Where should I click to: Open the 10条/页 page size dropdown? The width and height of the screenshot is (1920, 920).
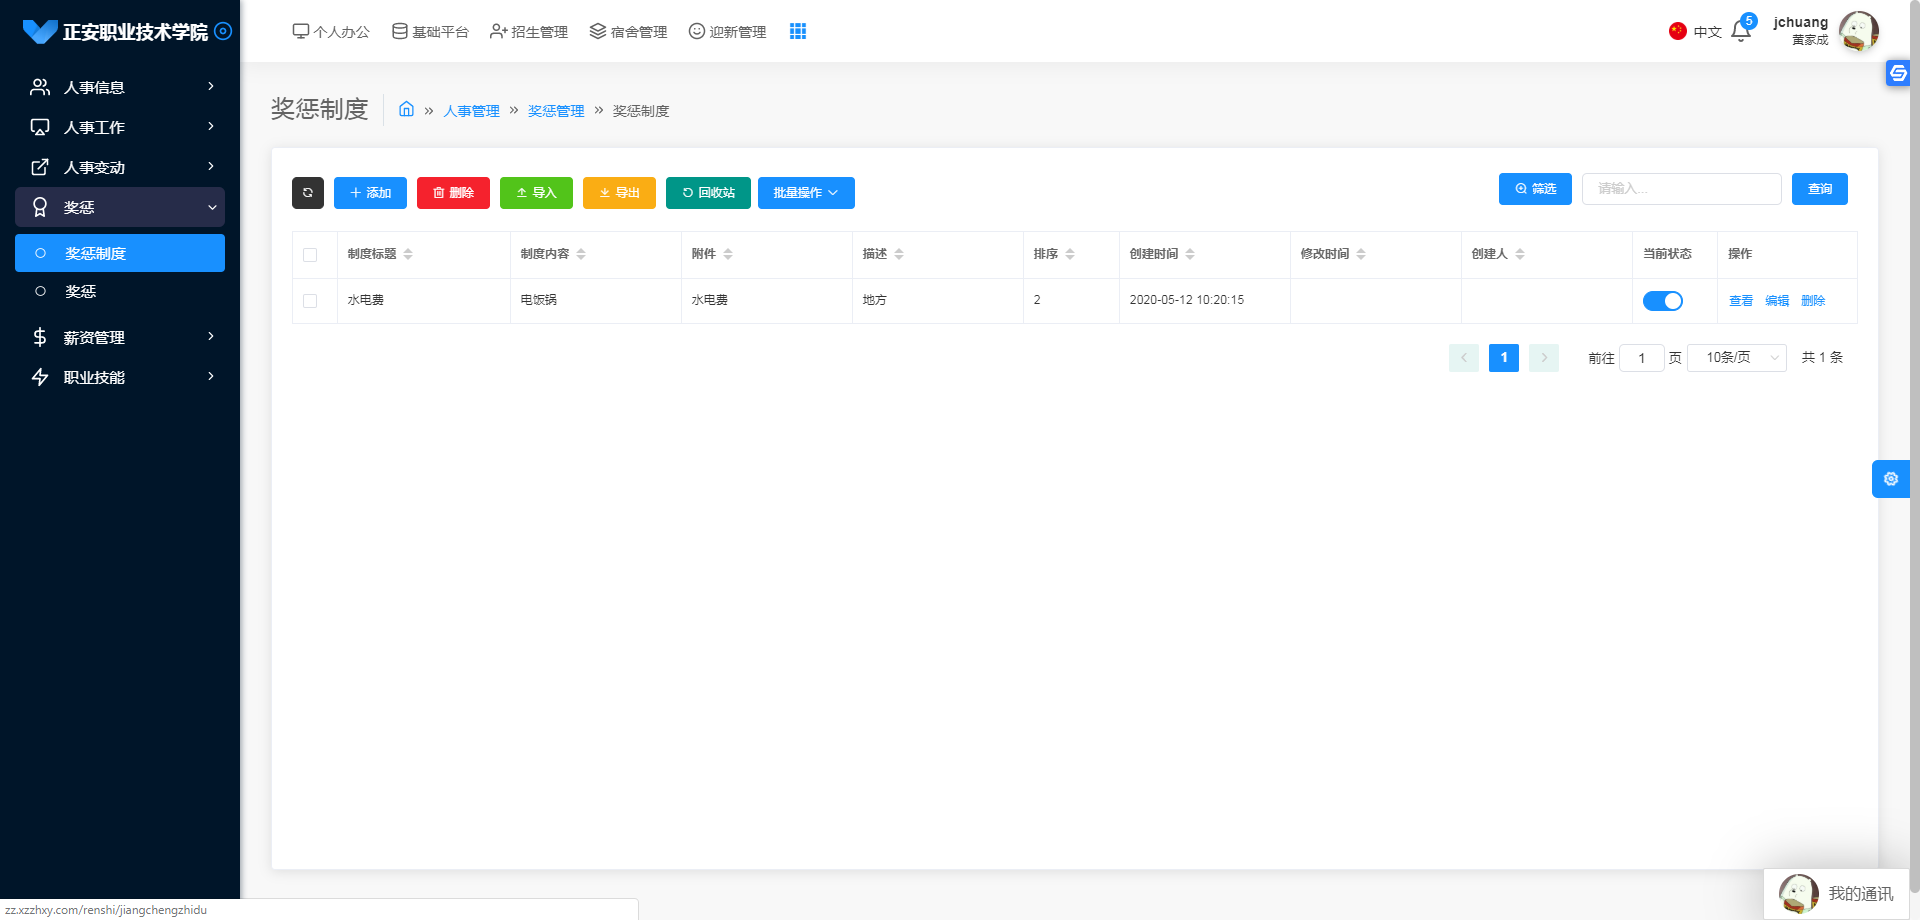1736,357
